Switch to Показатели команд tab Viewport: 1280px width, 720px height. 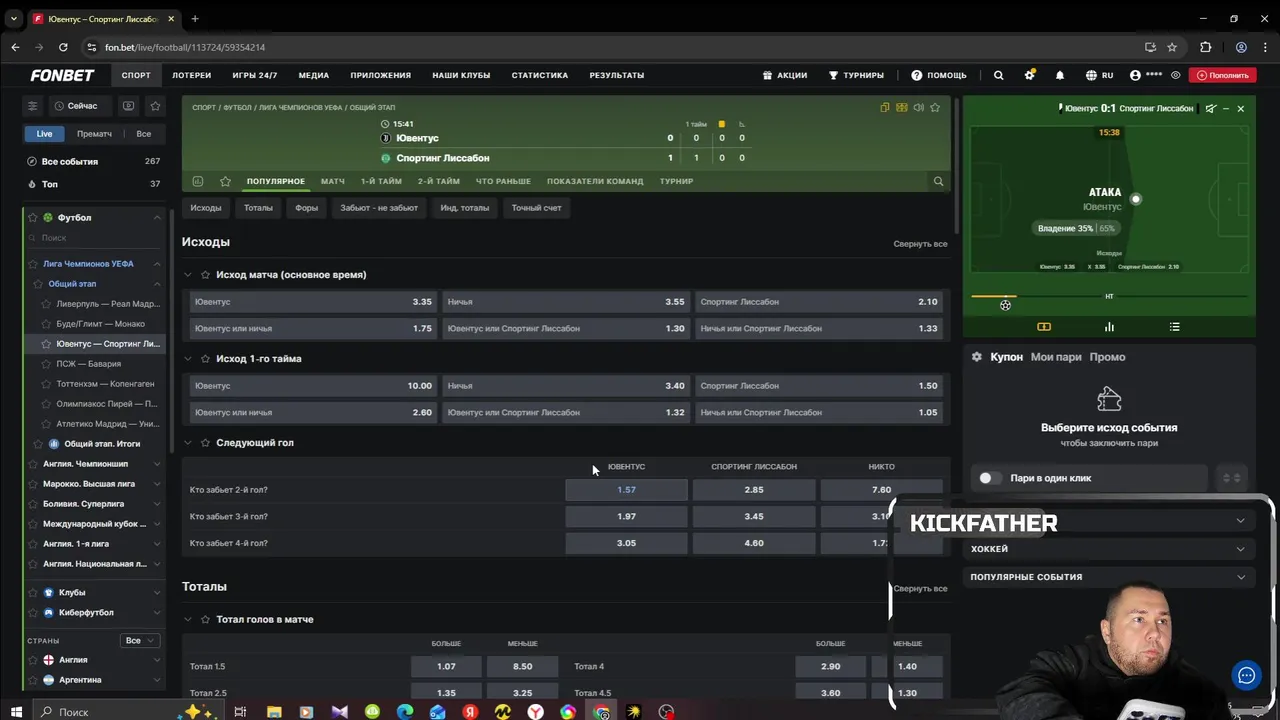coord(595,181)
